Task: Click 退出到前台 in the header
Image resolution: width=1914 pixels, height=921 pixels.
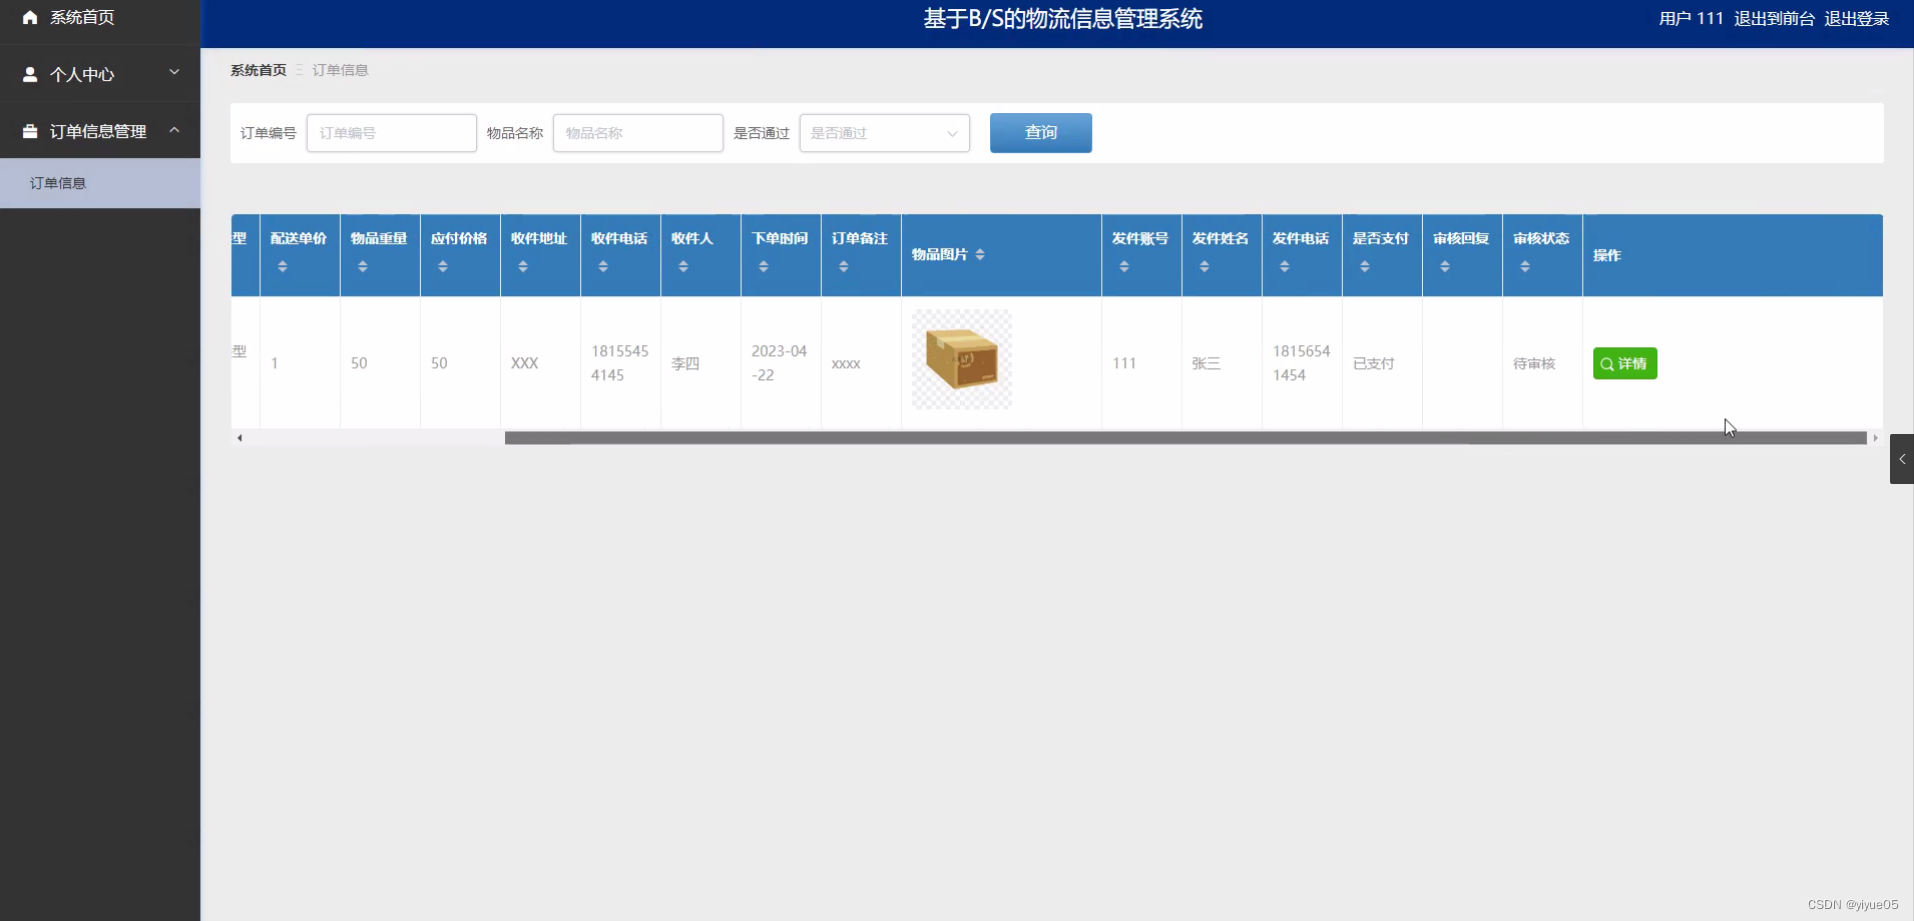Action: (1774, 18)
